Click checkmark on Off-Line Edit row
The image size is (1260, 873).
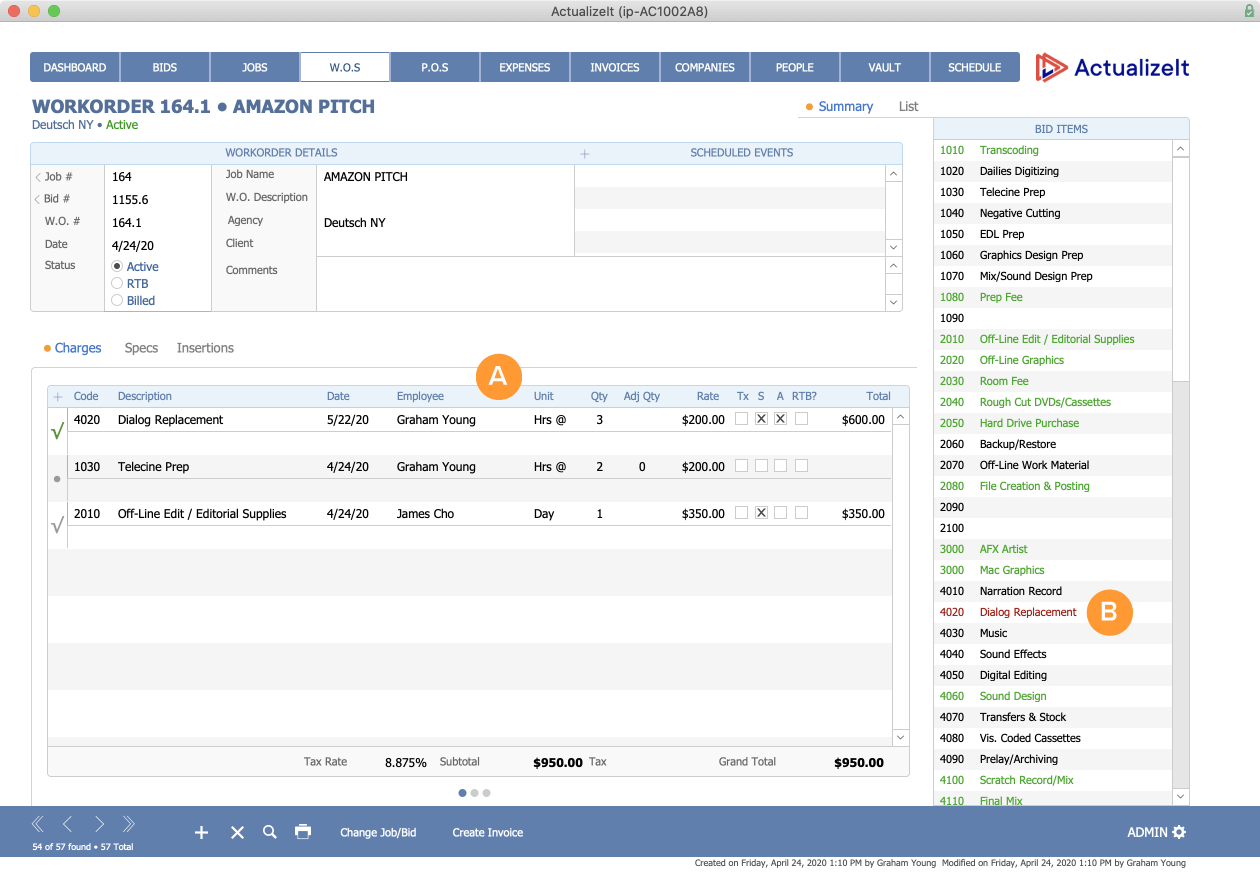click(57, 524)
